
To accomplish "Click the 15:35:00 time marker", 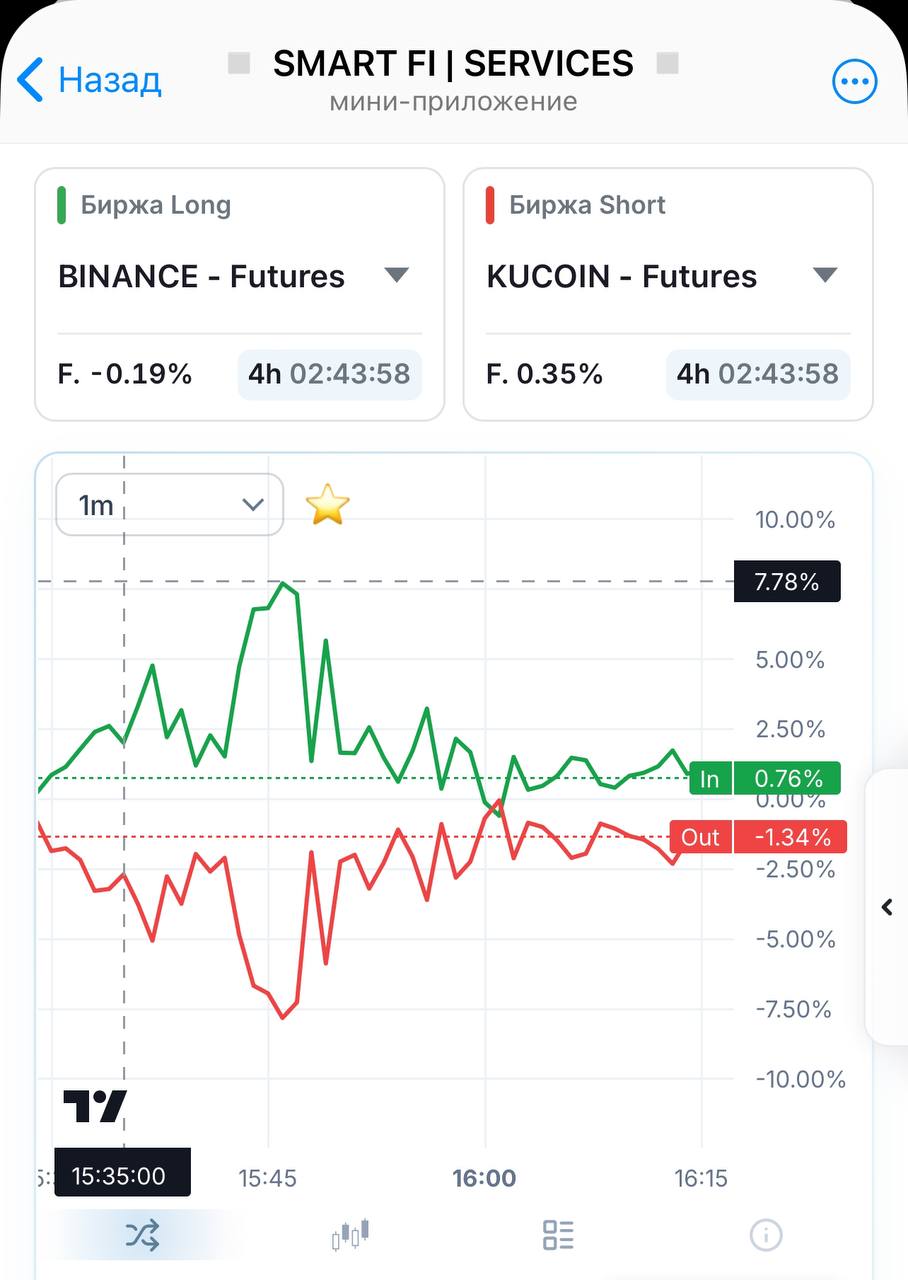I will (x=122, y=1174).
